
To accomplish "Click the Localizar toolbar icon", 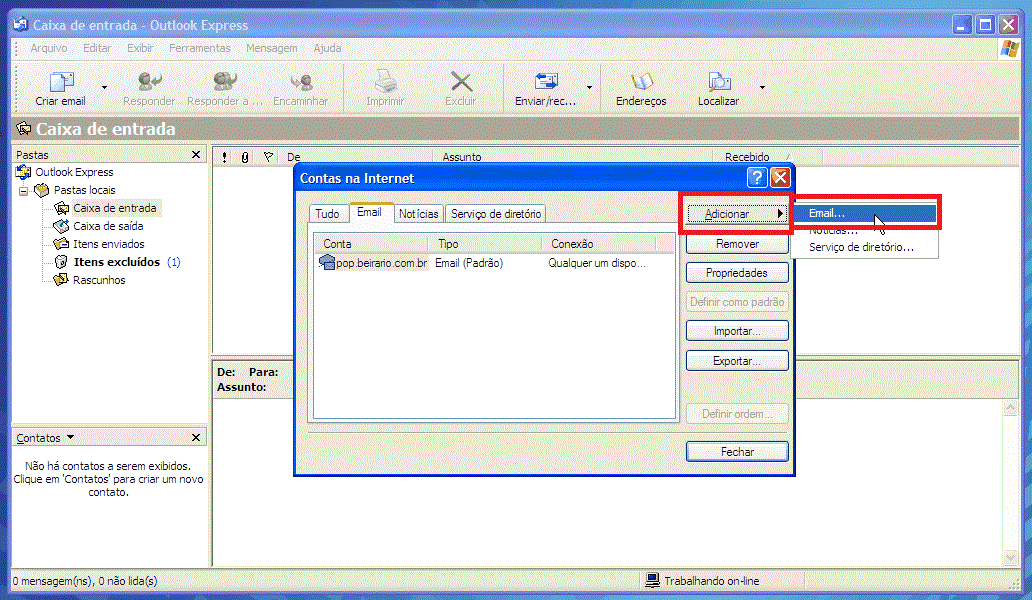I will click(x=719, y=82).
